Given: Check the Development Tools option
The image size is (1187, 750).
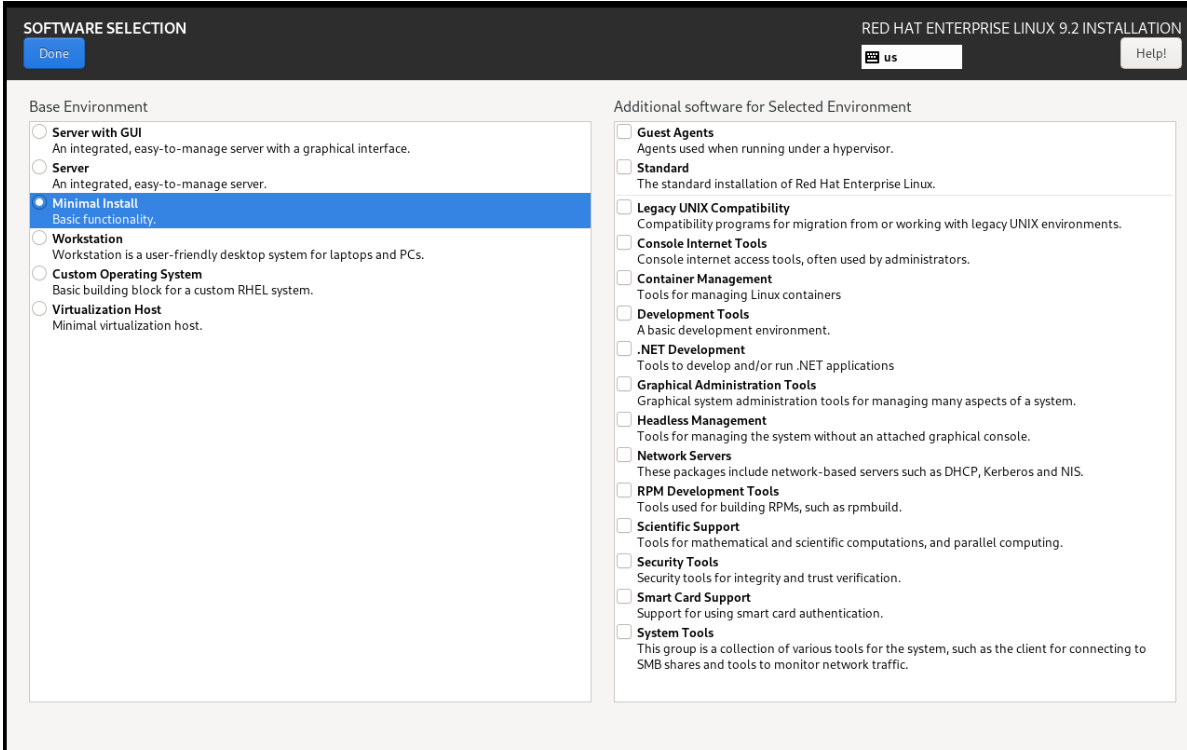Looking at the screenshot, I should tap(624, 313).
